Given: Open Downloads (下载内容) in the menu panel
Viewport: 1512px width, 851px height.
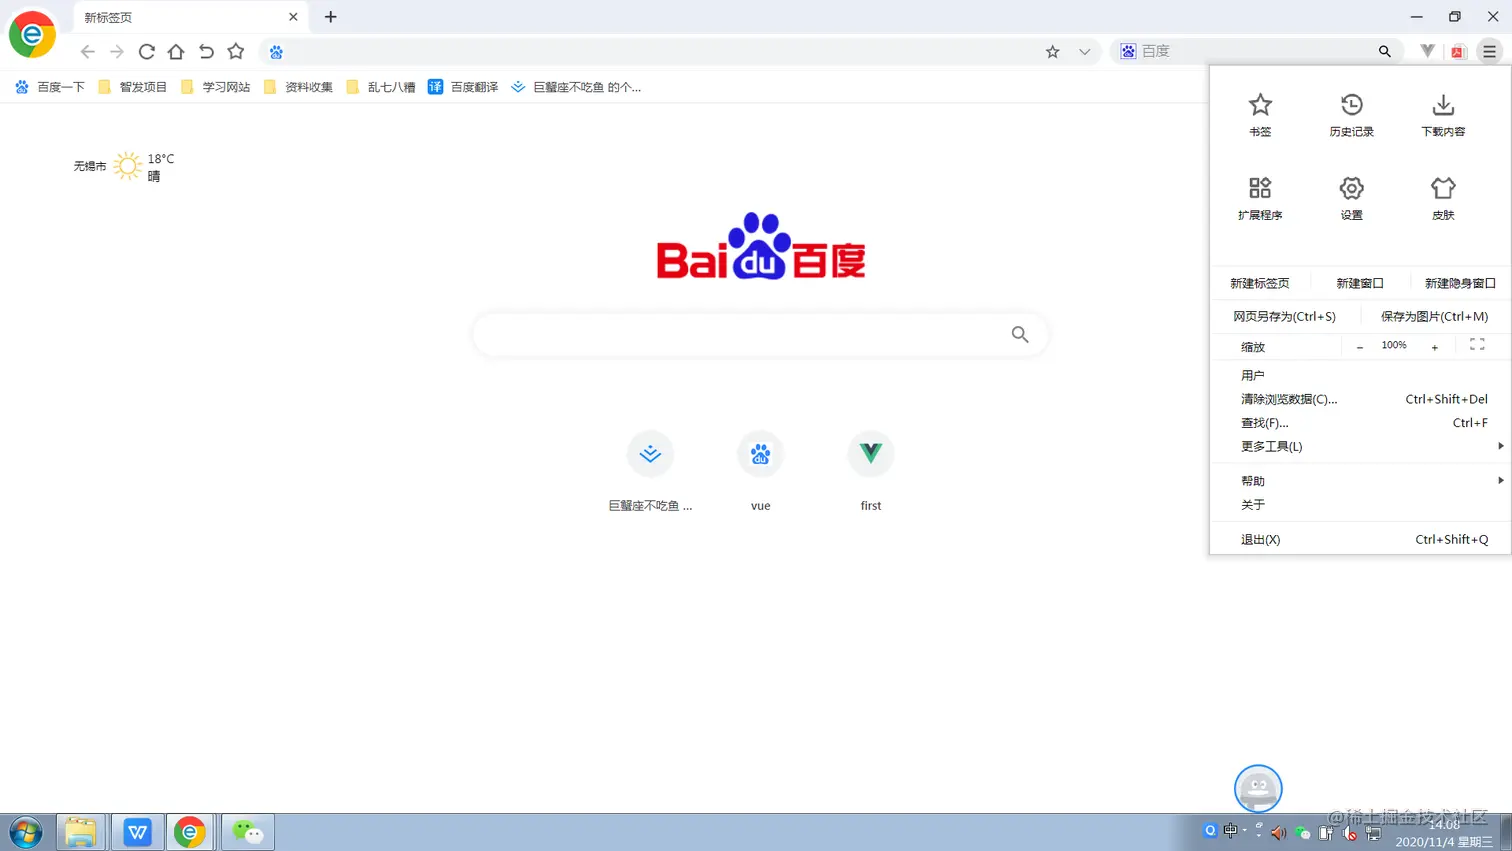Looking at the screenshot, I should [x=1443, y=114].
